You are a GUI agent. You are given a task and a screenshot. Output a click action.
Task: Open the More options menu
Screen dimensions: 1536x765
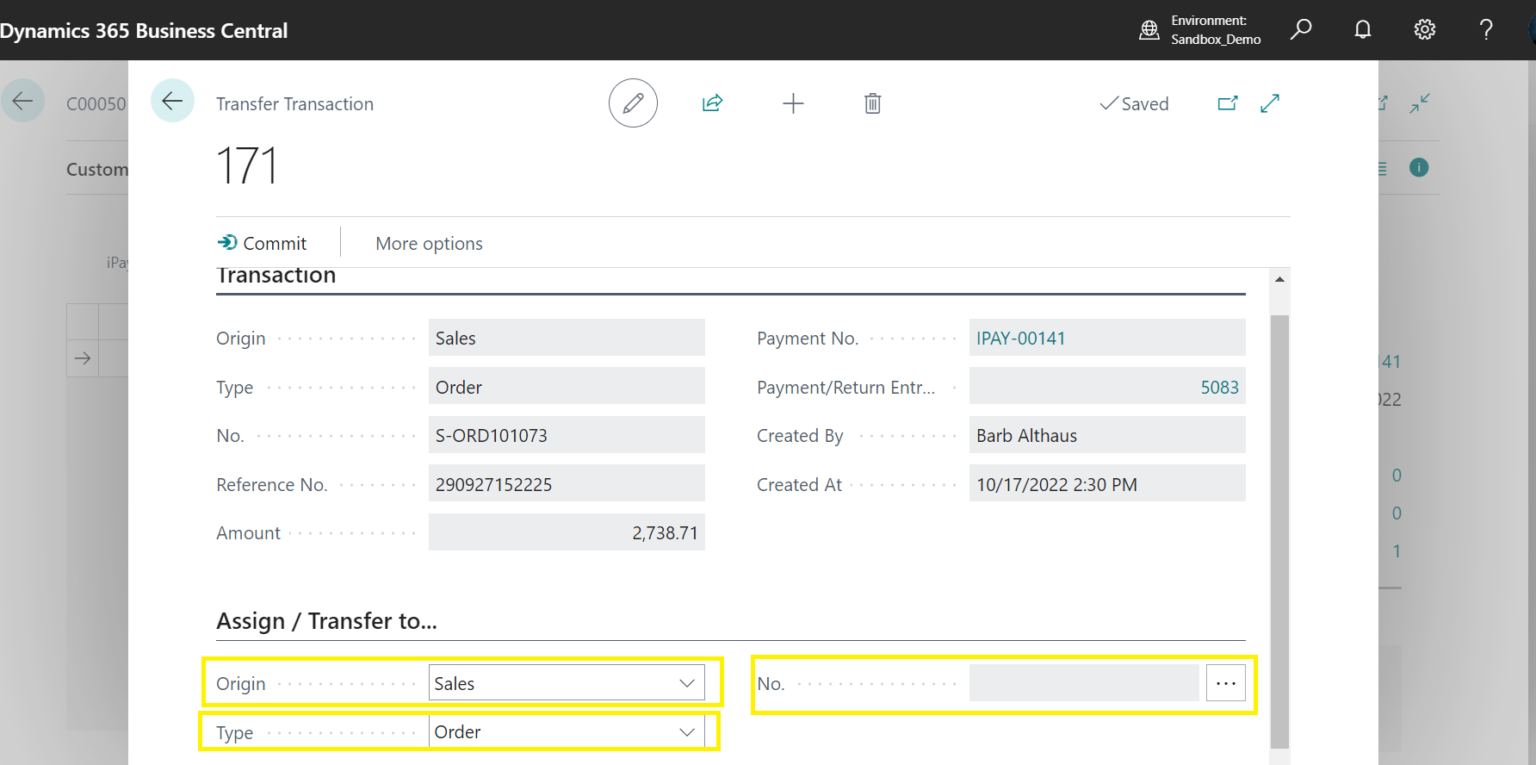429,242
